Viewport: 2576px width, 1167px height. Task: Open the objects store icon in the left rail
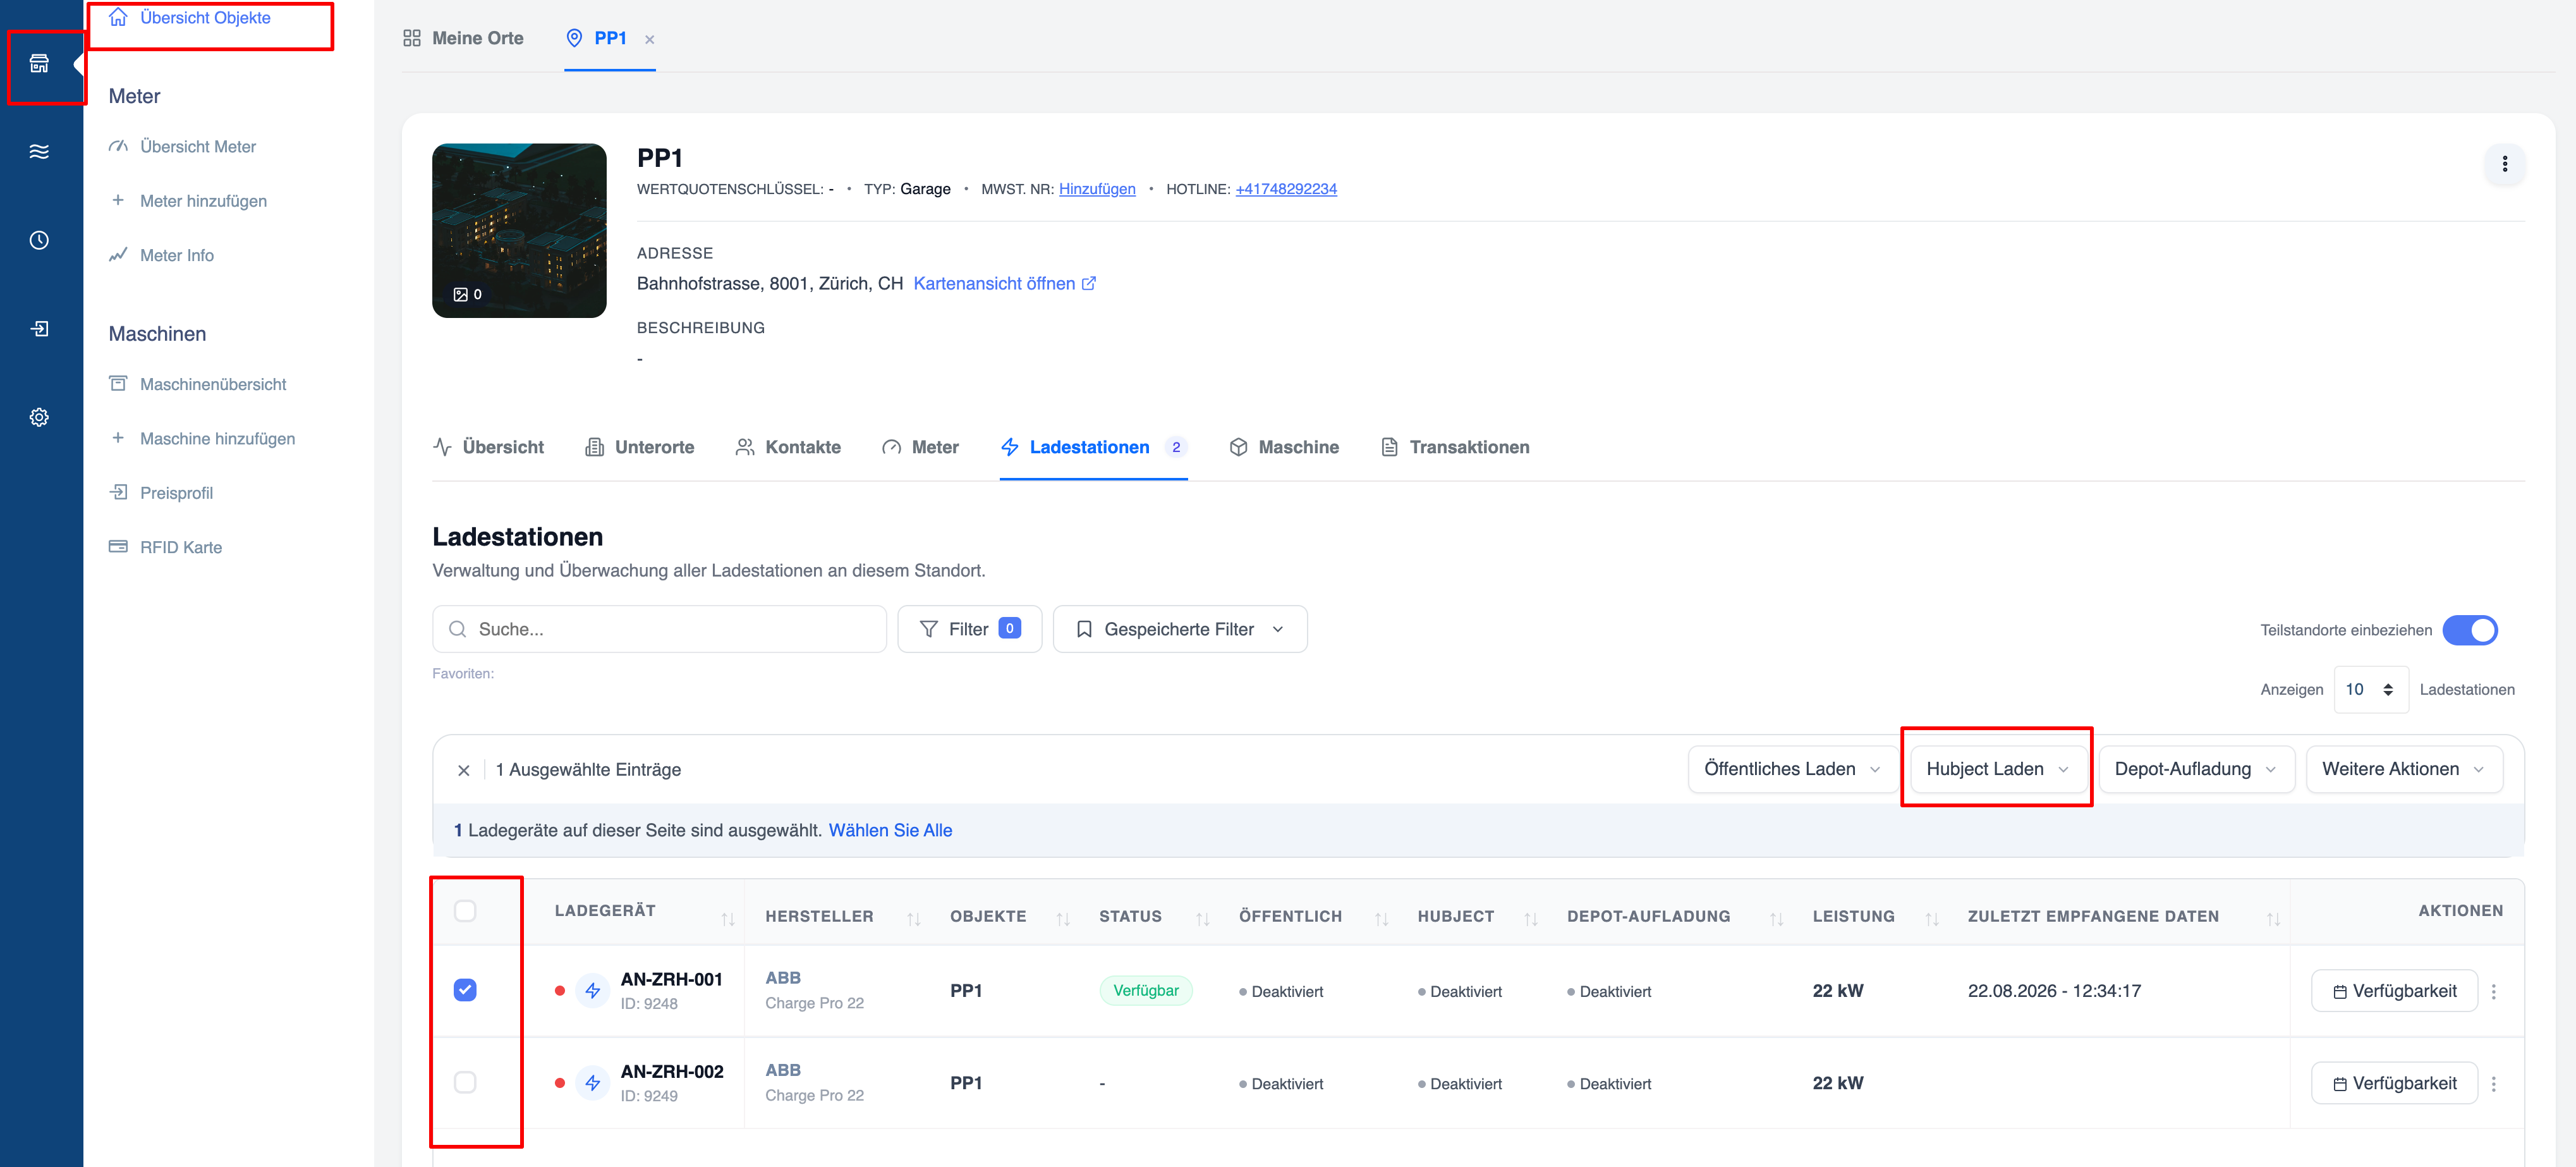39,64
